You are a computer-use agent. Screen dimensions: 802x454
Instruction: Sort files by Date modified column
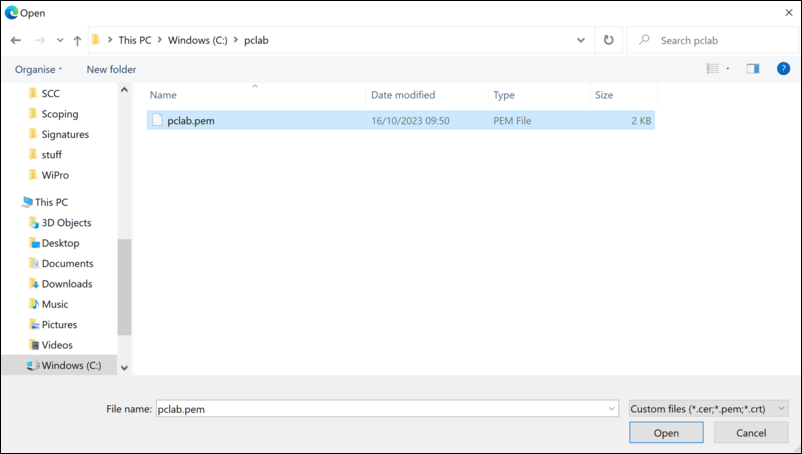[x=403, y=95]
